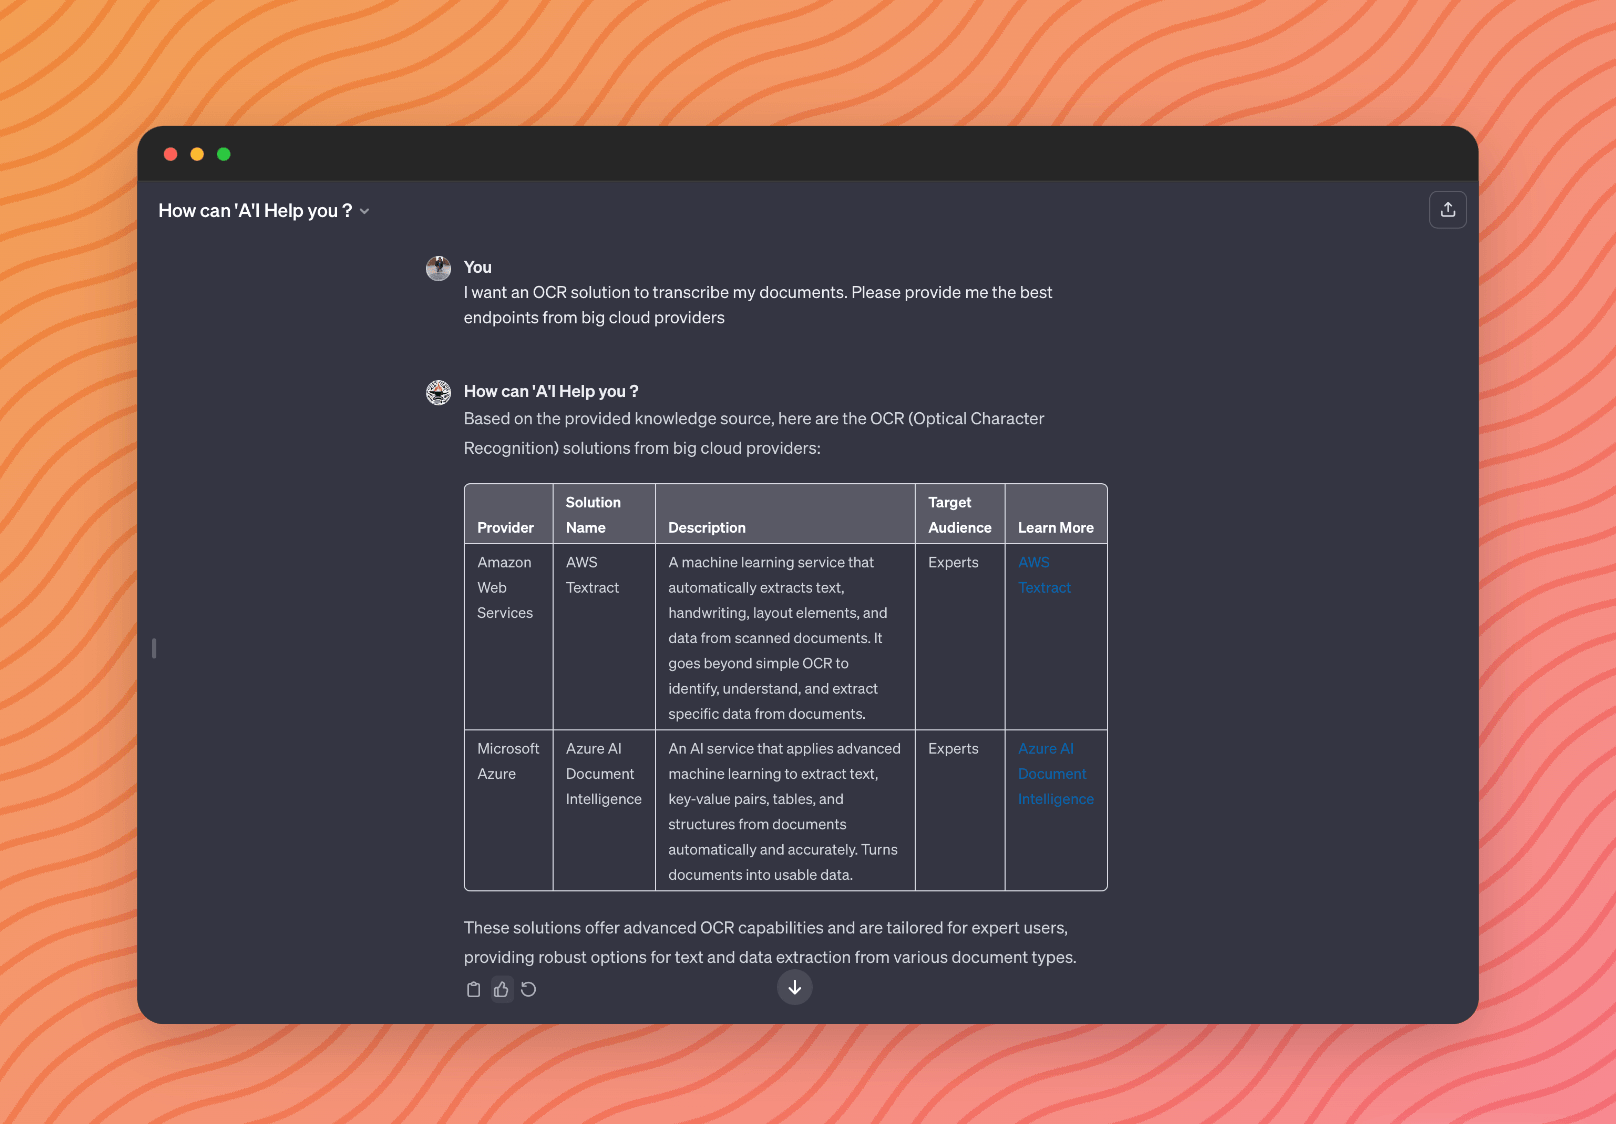The image size is (1616, 1124).
Task: Click the assistant name above the reply
Action: click(551, 392)
